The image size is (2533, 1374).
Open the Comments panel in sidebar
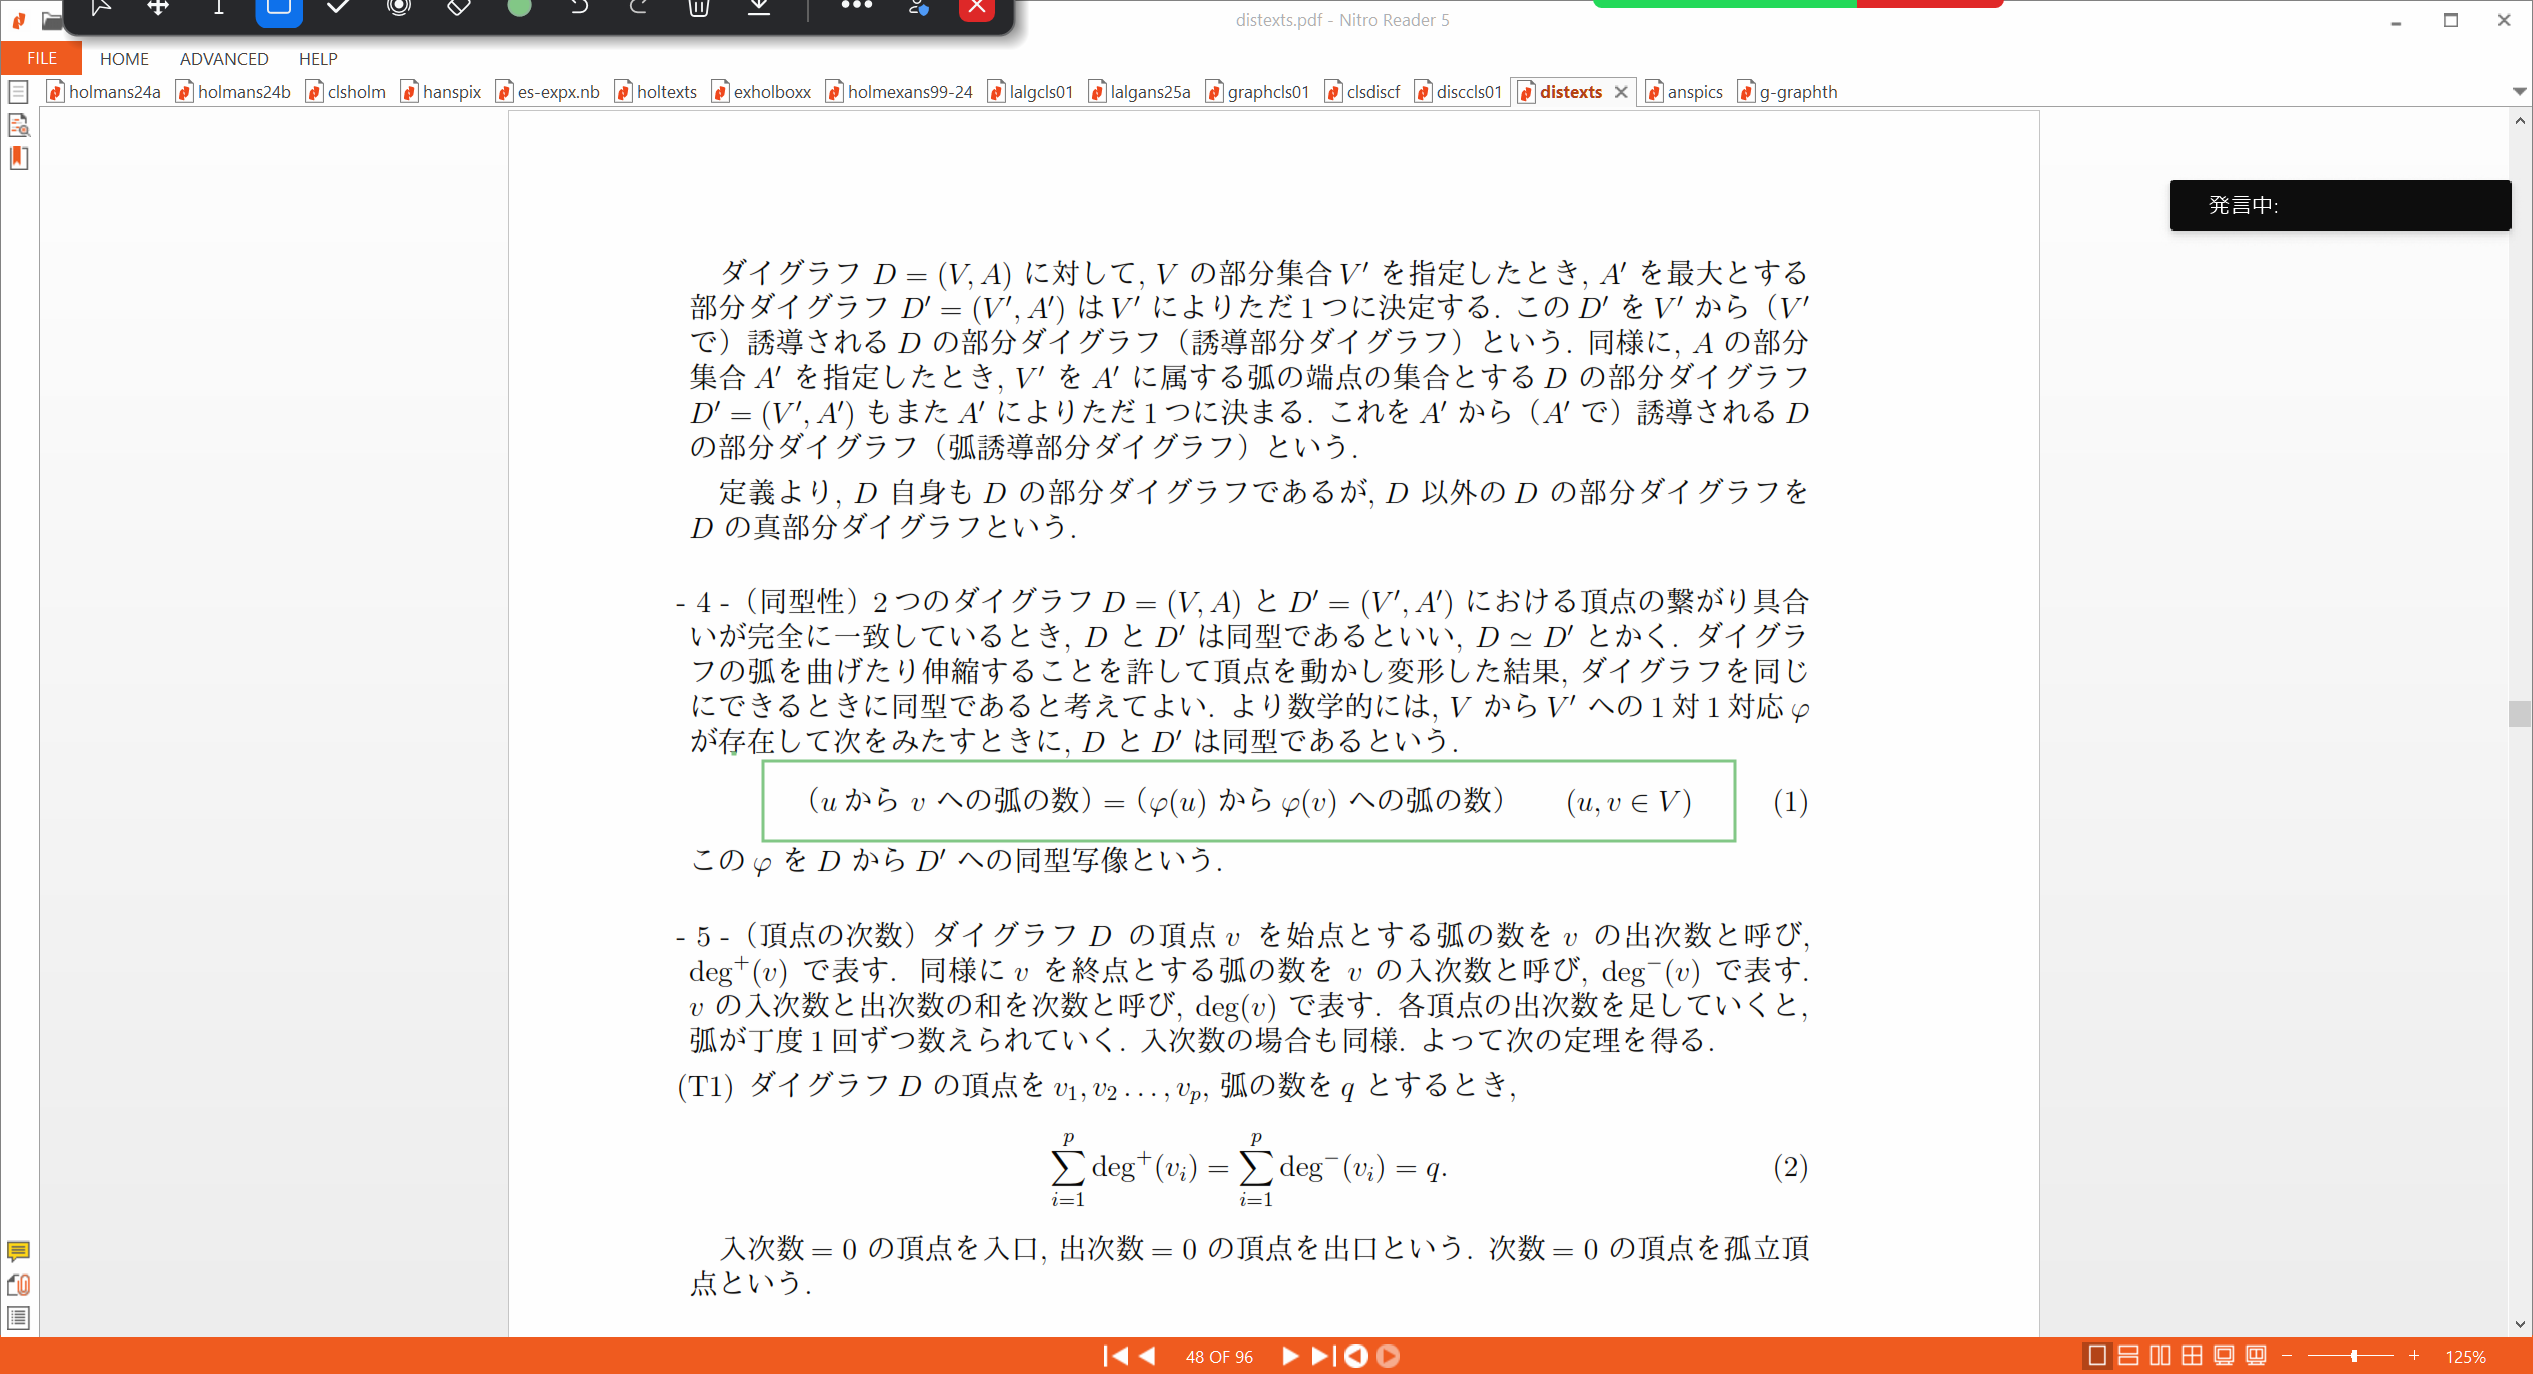18,1251
